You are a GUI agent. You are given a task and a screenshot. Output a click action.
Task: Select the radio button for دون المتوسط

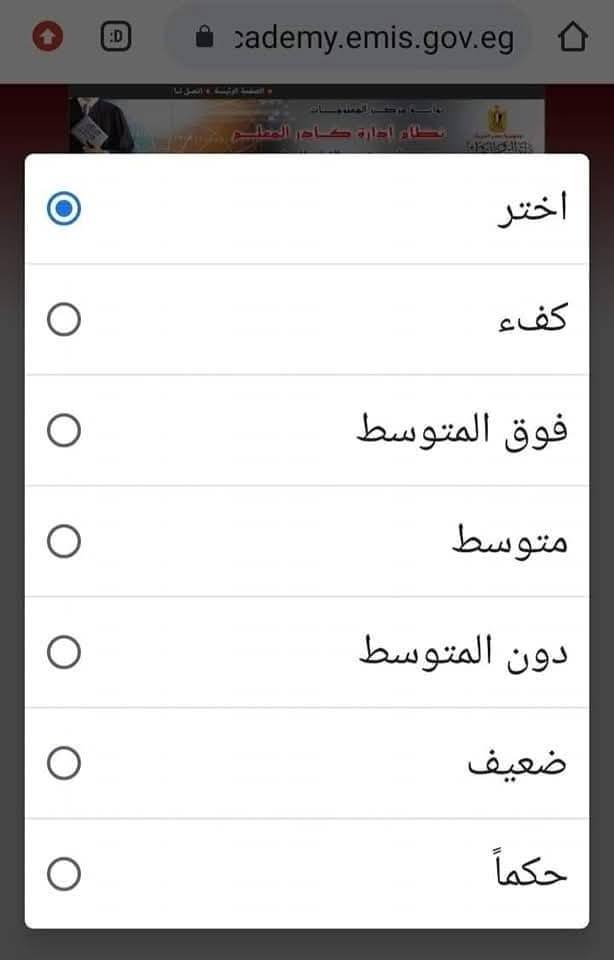coord(64,653)
